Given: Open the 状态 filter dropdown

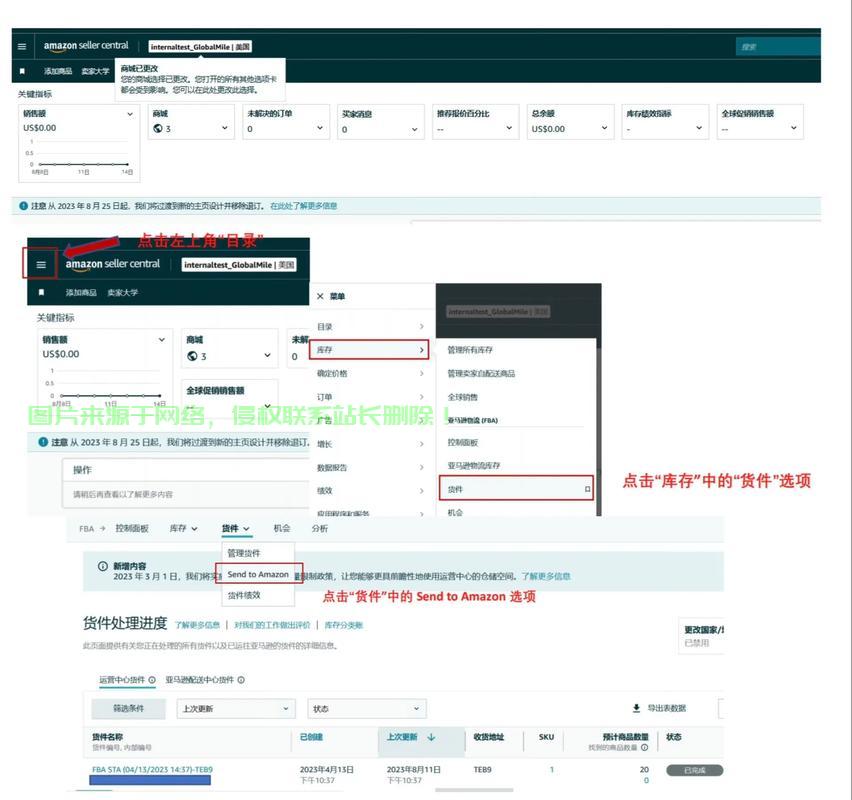Looking at the screenshot, I should (366, 708).
